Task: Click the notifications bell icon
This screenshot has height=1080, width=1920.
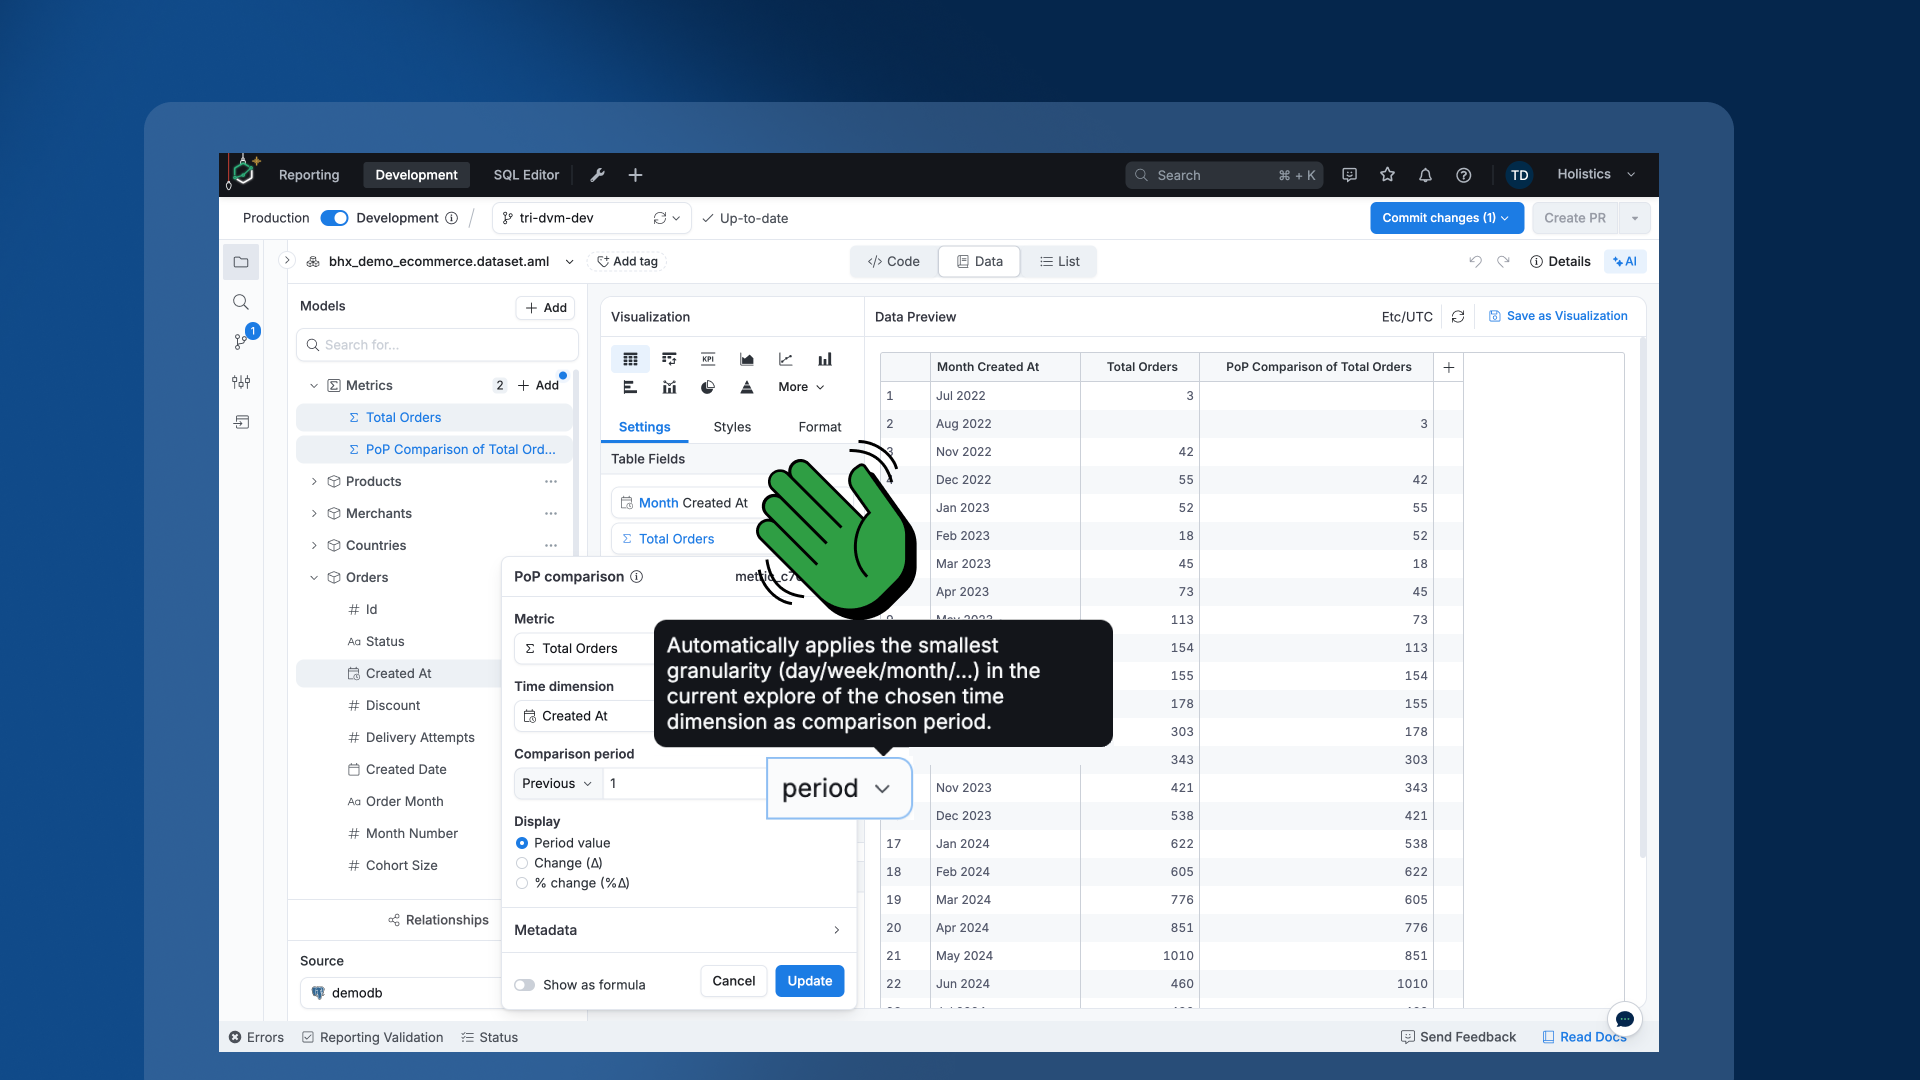Action: click(1425, 174)
